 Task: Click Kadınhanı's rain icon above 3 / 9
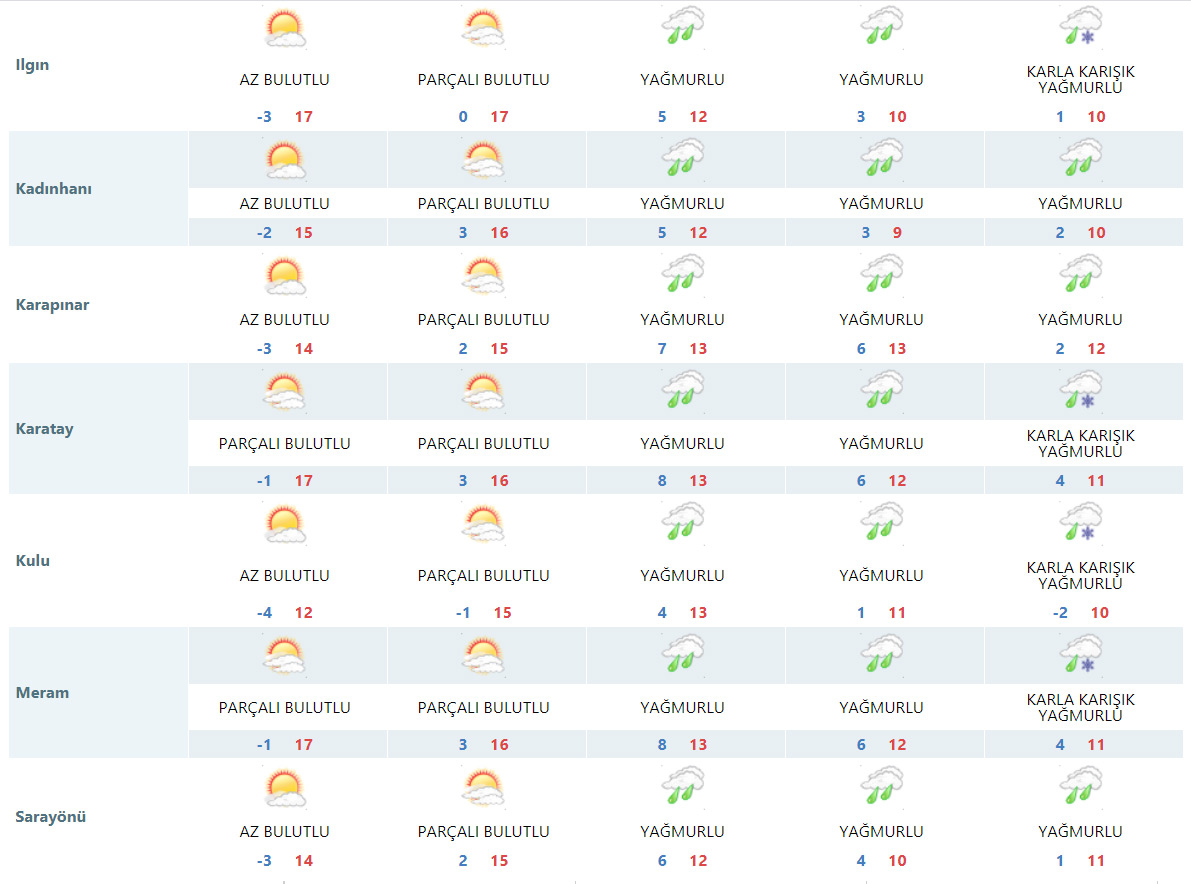tap(882, 160)
